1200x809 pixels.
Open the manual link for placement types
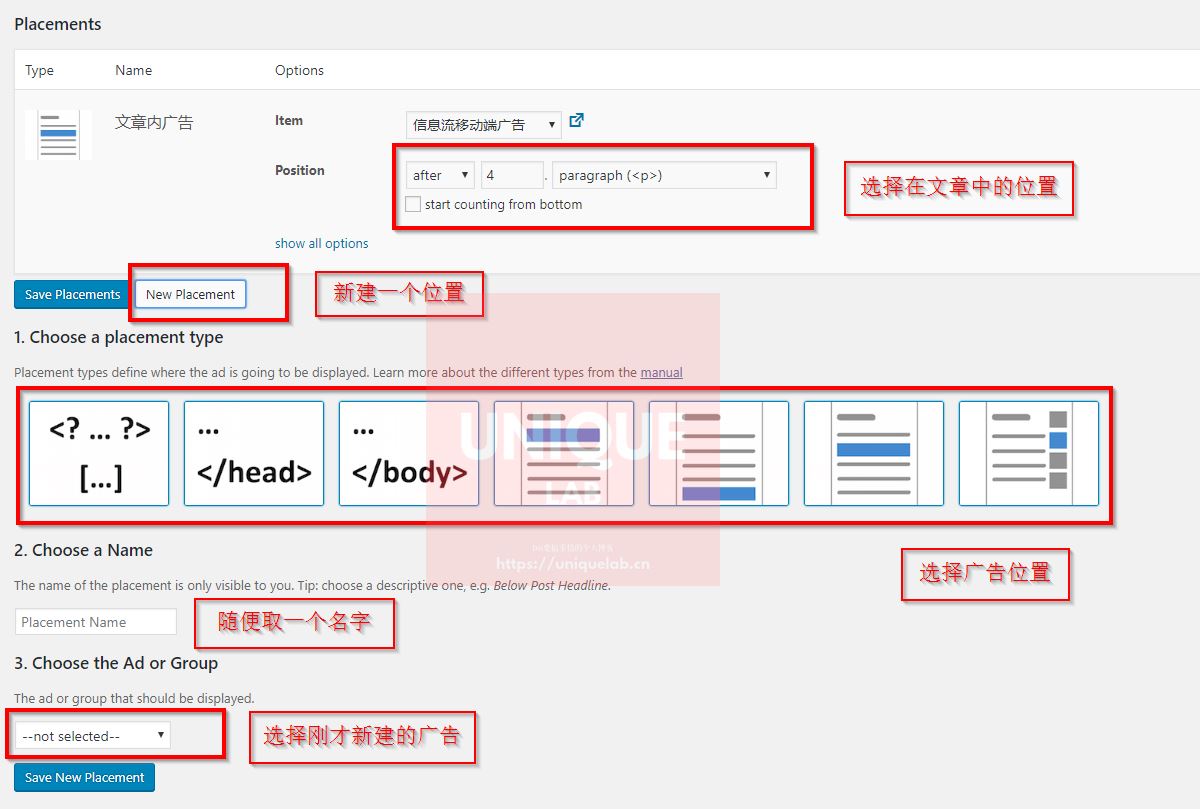(661, 372)
